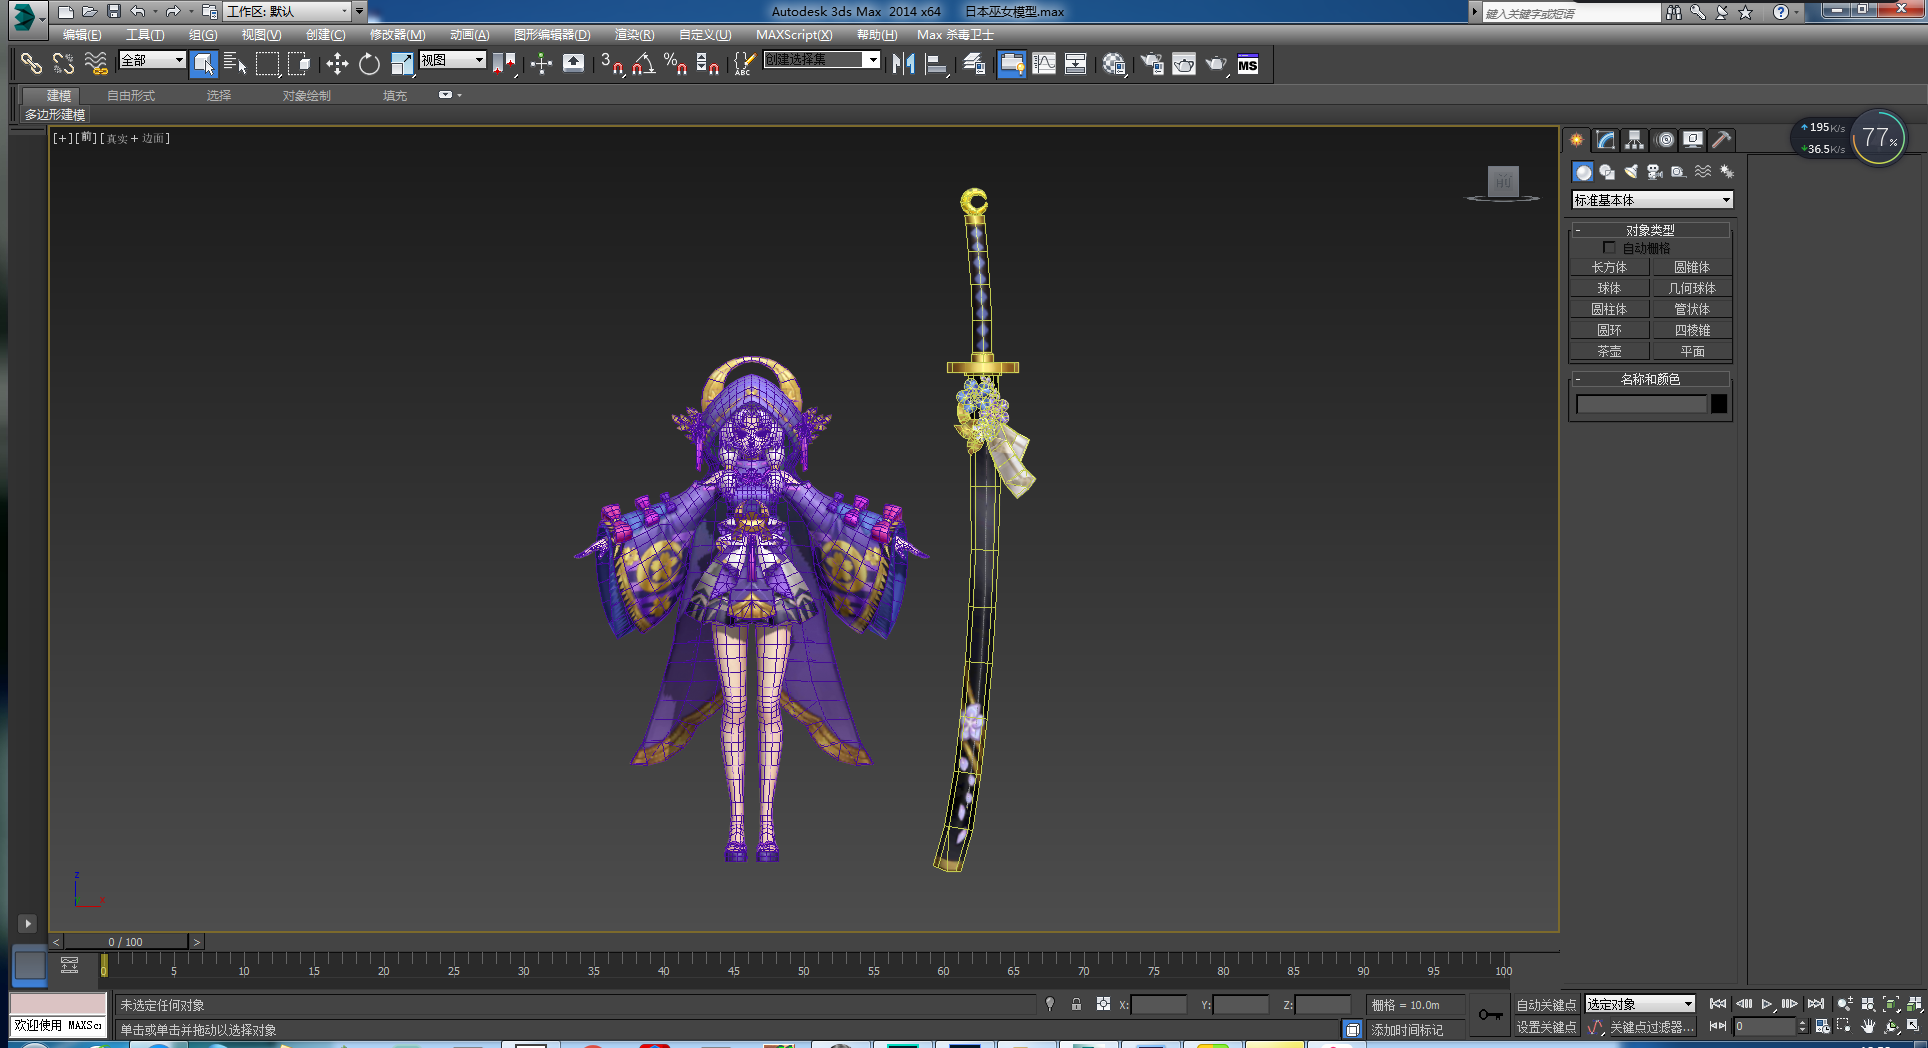The width and height of the screenshot is (1928, 1048).
Task: Click the 茶壶 object button
Action: click(1609, 351)
